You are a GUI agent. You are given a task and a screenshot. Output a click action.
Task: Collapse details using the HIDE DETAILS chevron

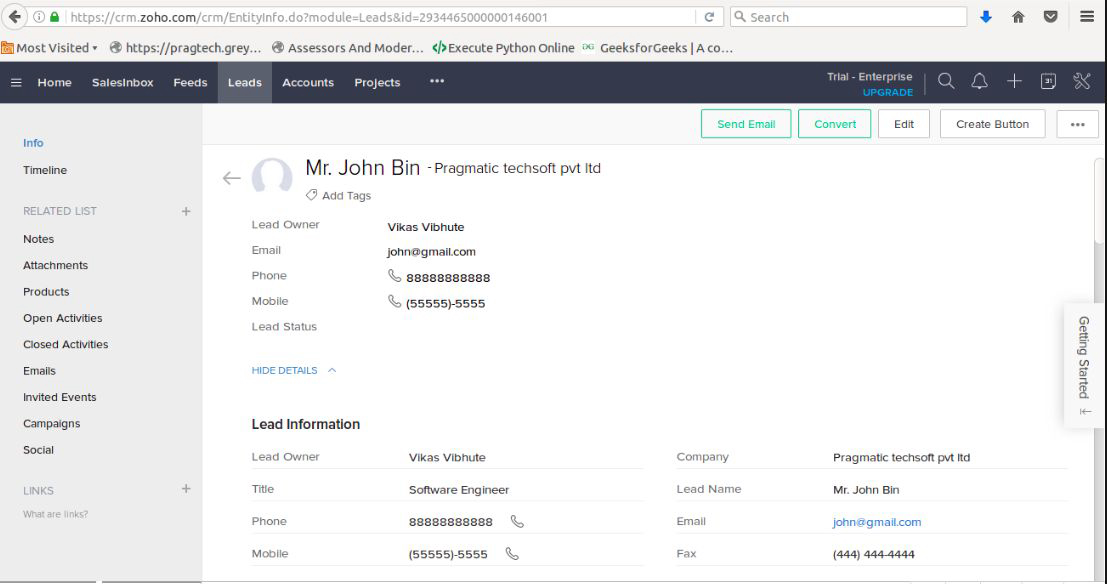coord(332,370)
